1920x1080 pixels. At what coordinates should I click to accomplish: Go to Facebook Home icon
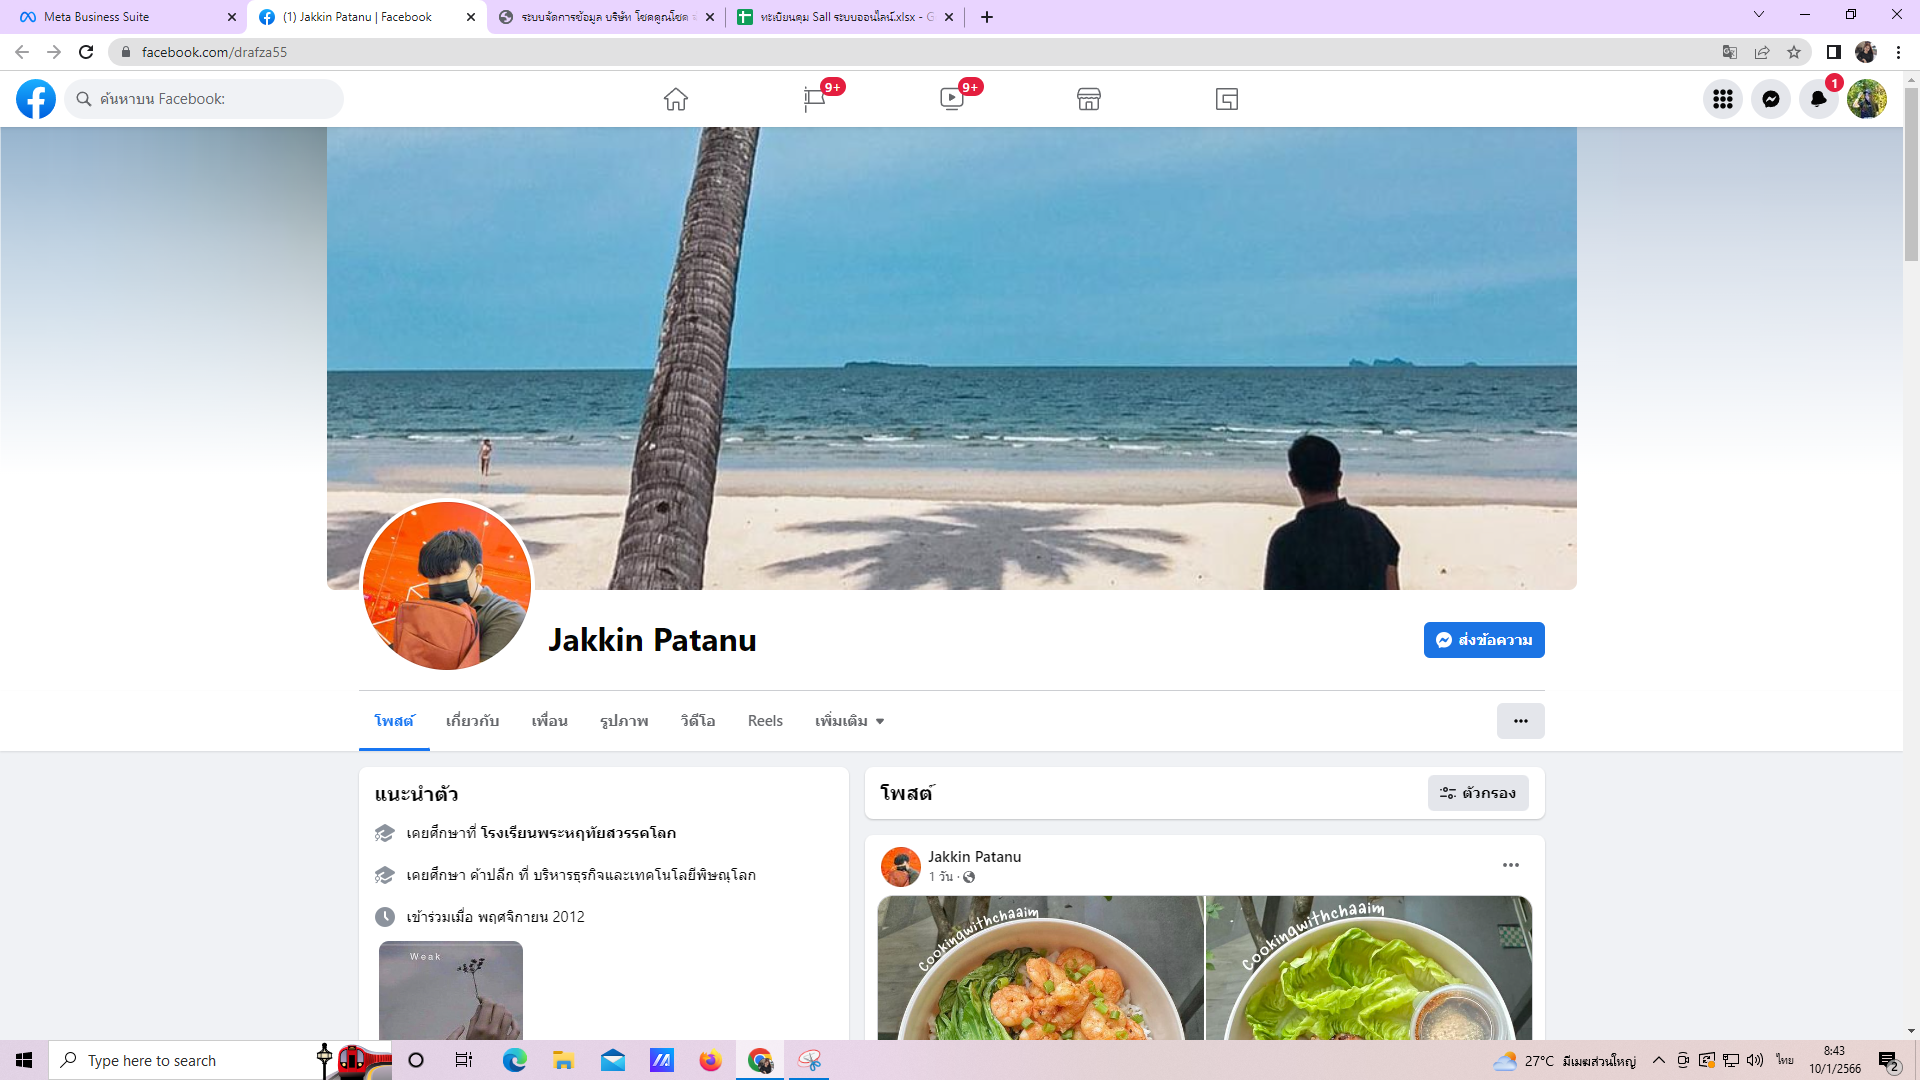tap(676, 99)
